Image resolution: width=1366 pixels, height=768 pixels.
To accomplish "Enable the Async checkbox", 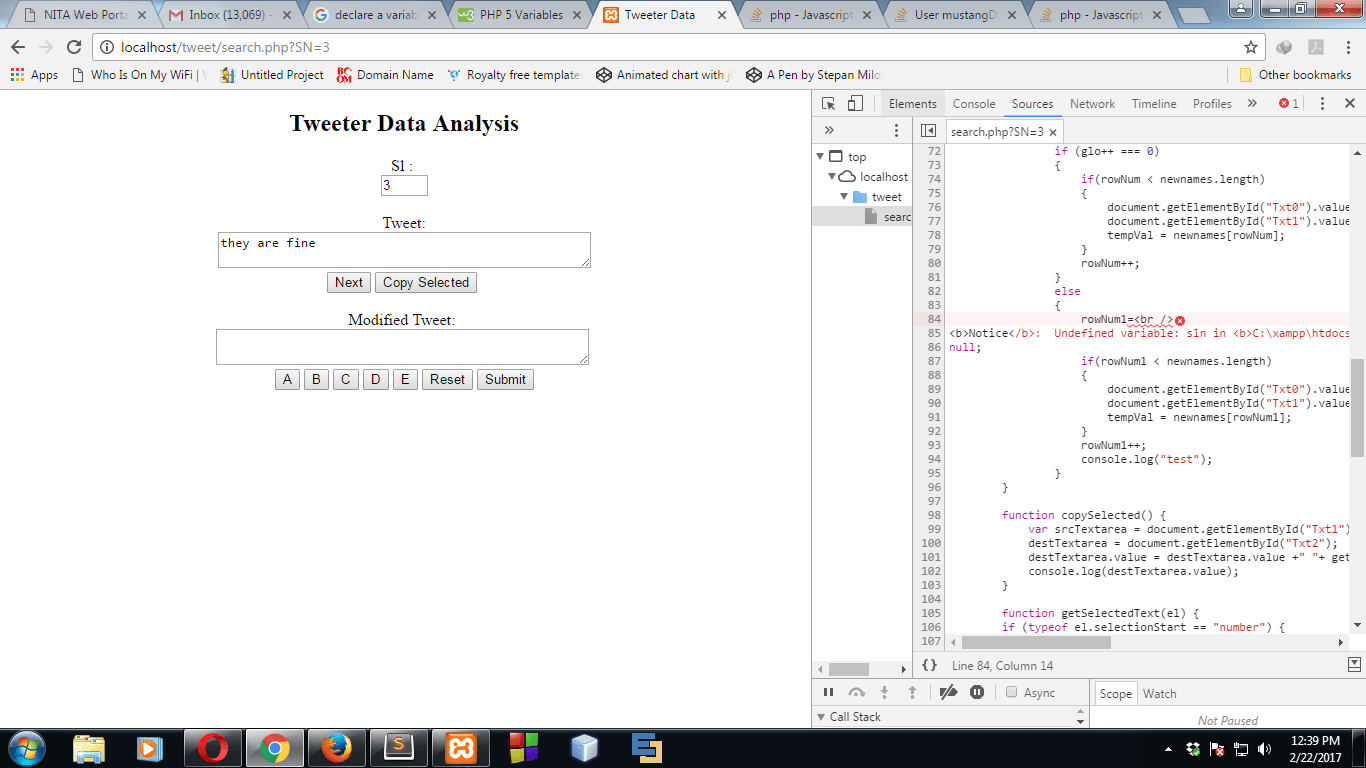I will click(1011, 692).
